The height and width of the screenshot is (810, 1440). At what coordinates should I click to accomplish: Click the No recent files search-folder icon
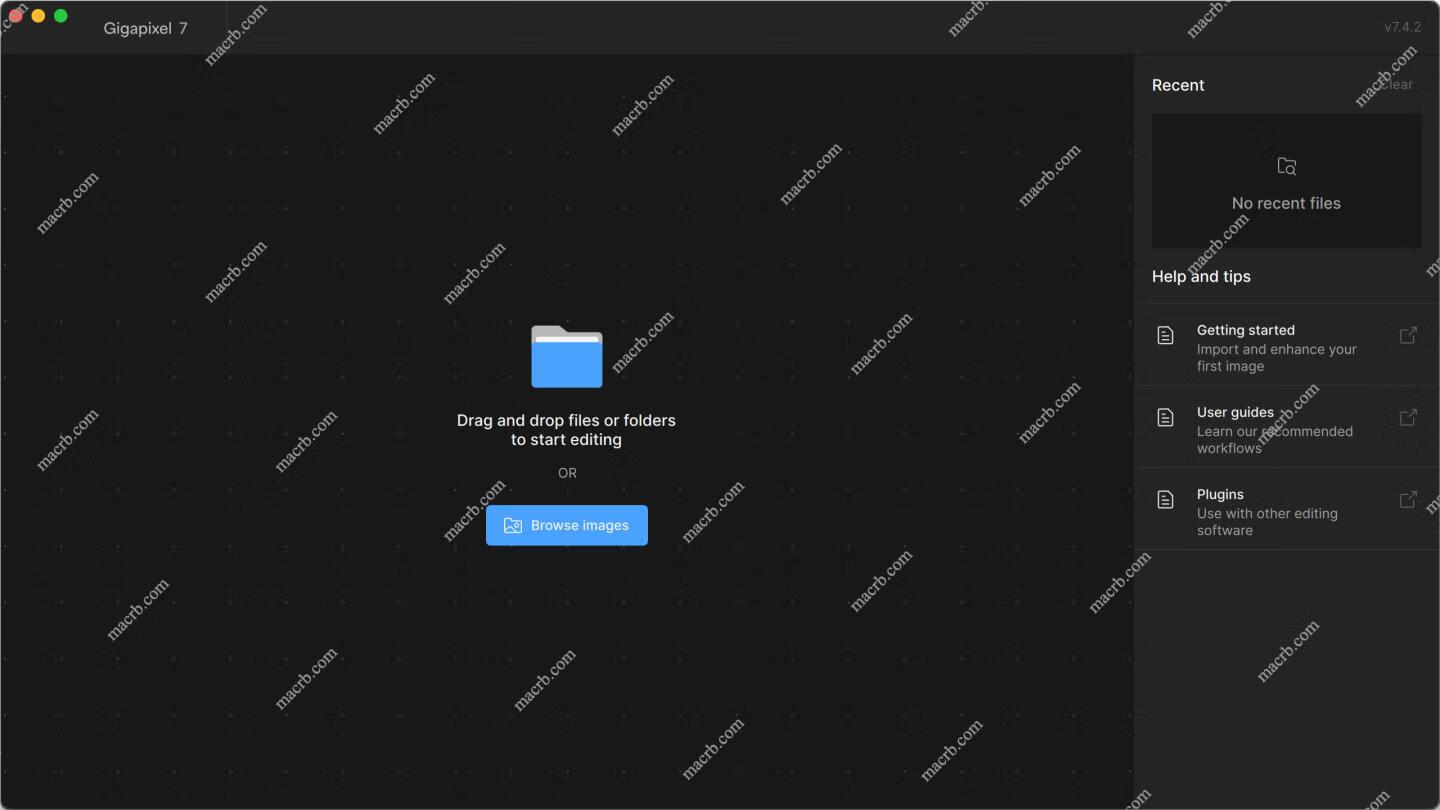click(x=1287, y=166)
